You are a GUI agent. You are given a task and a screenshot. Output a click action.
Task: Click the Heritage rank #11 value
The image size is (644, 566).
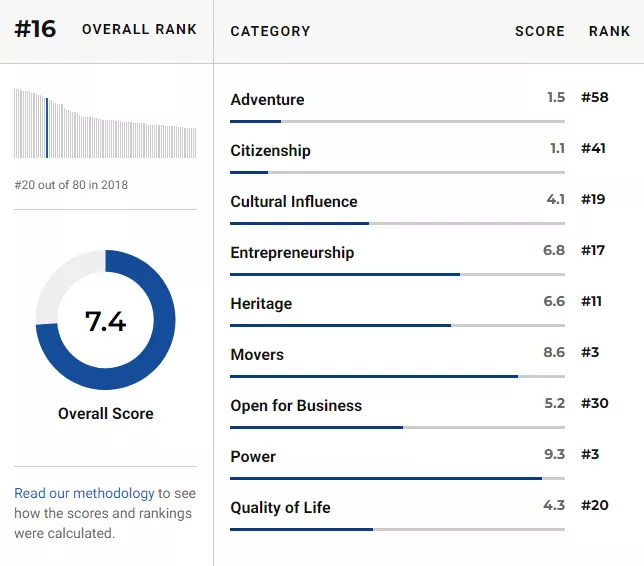[591, 301]
